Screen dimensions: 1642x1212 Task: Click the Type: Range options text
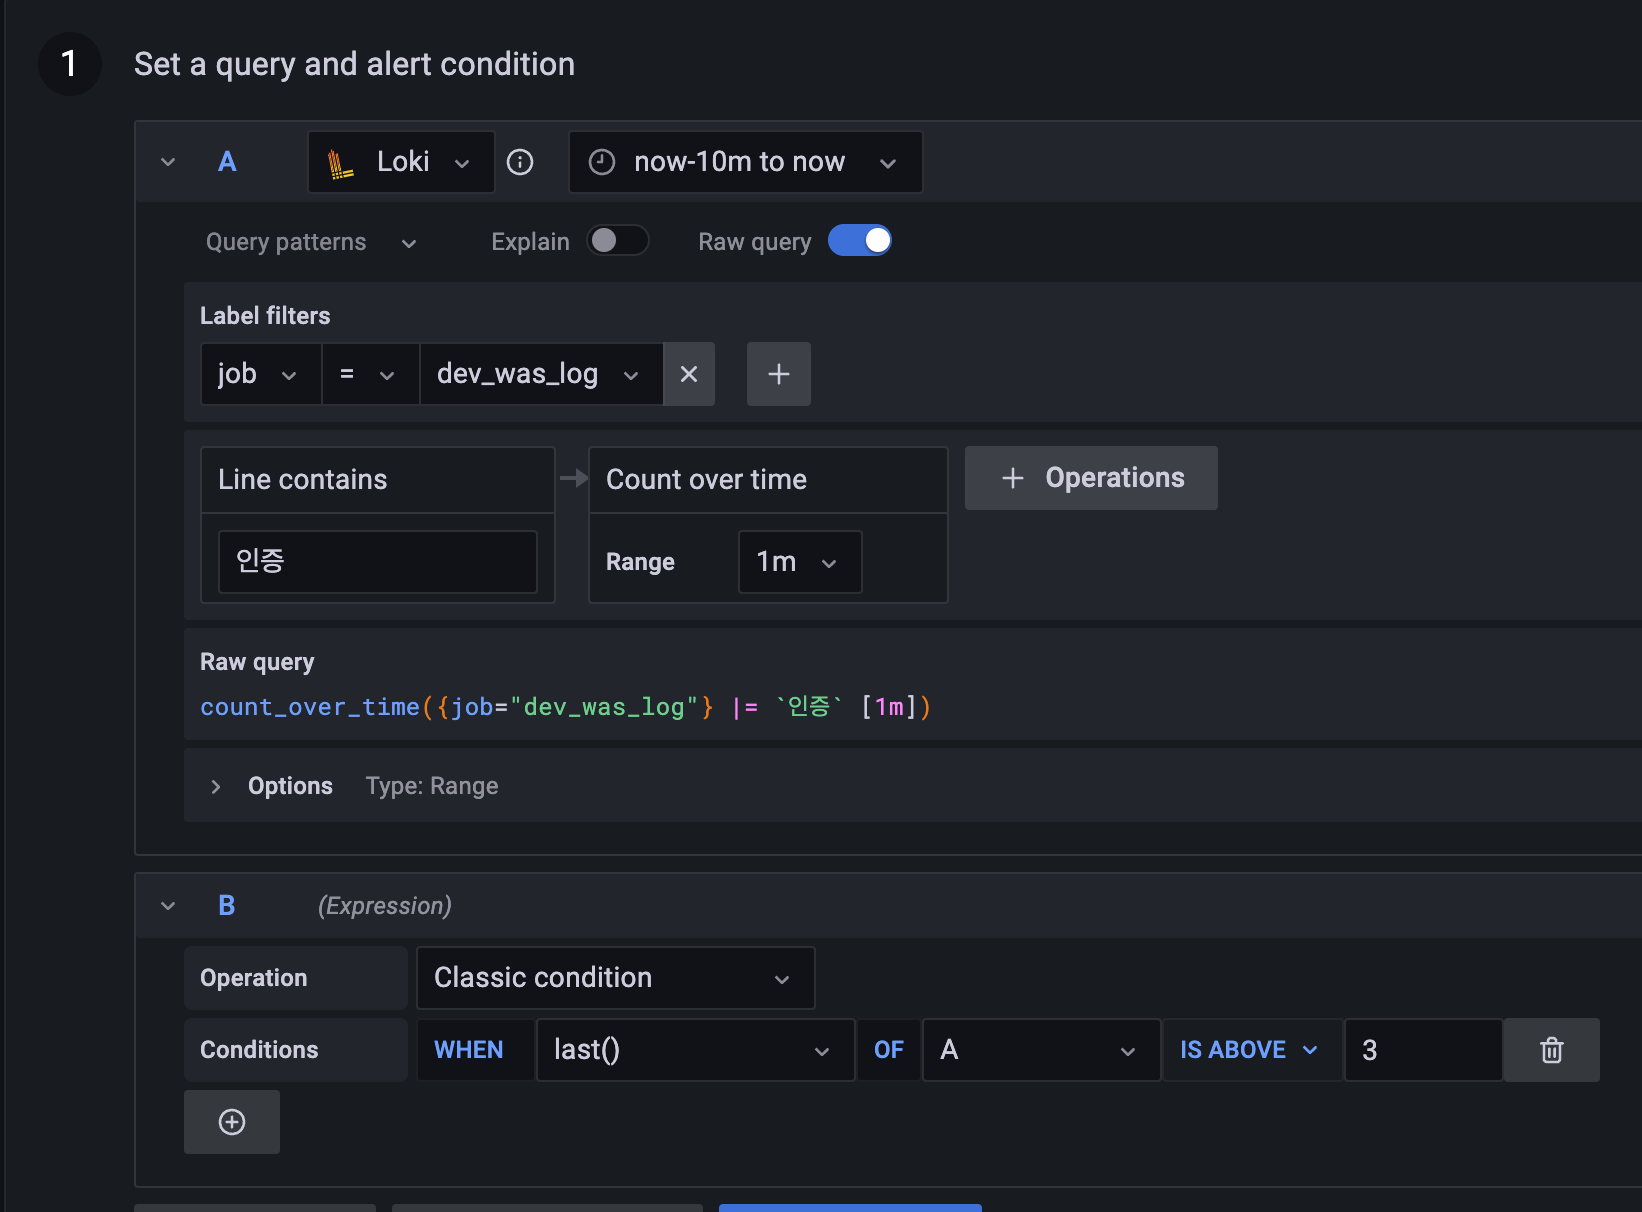[x=432, y=786]
